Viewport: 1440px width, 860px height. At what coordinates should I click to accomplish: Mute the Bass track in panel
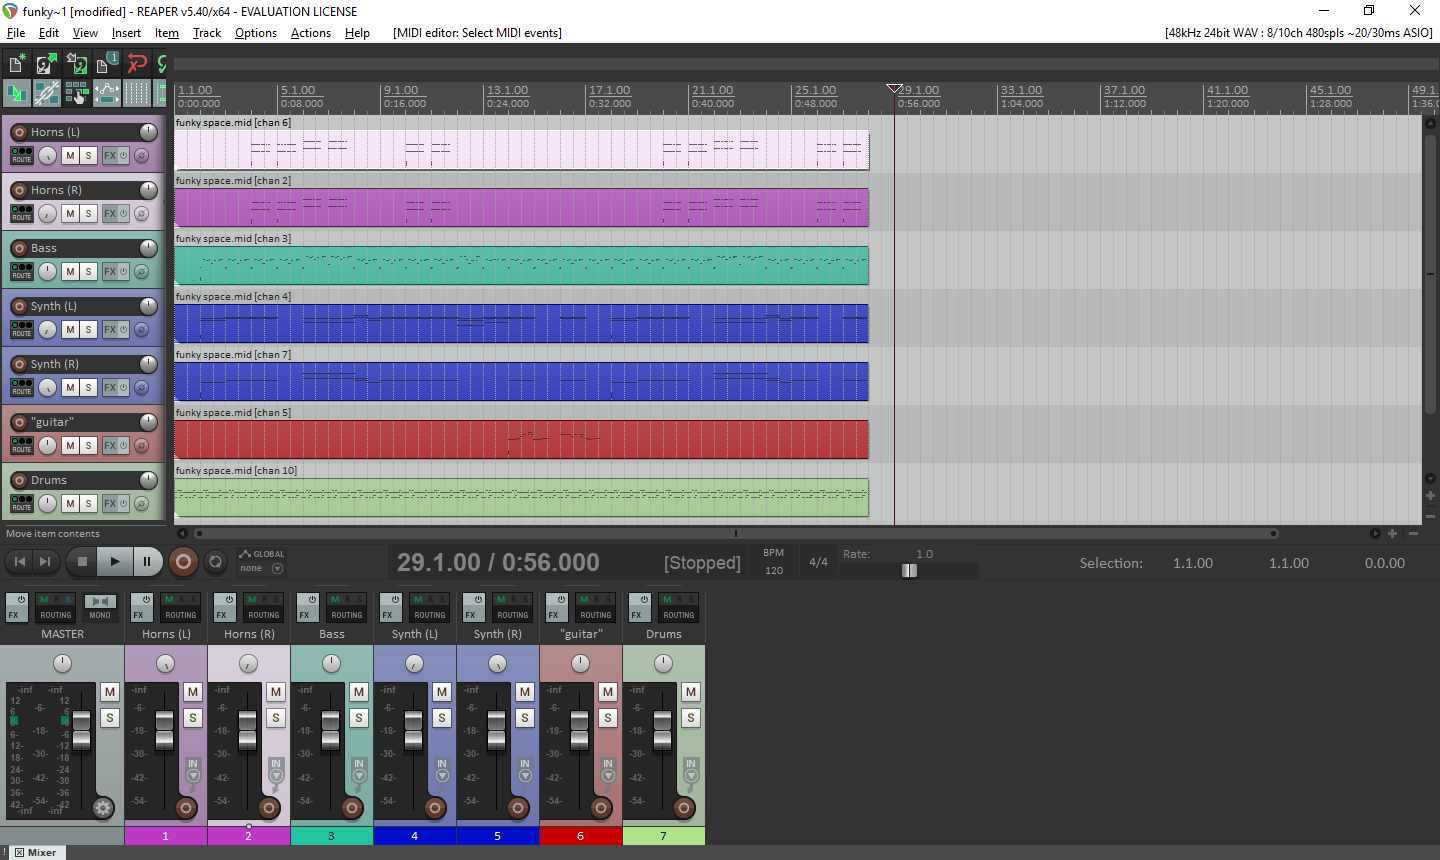click(70, 272)
